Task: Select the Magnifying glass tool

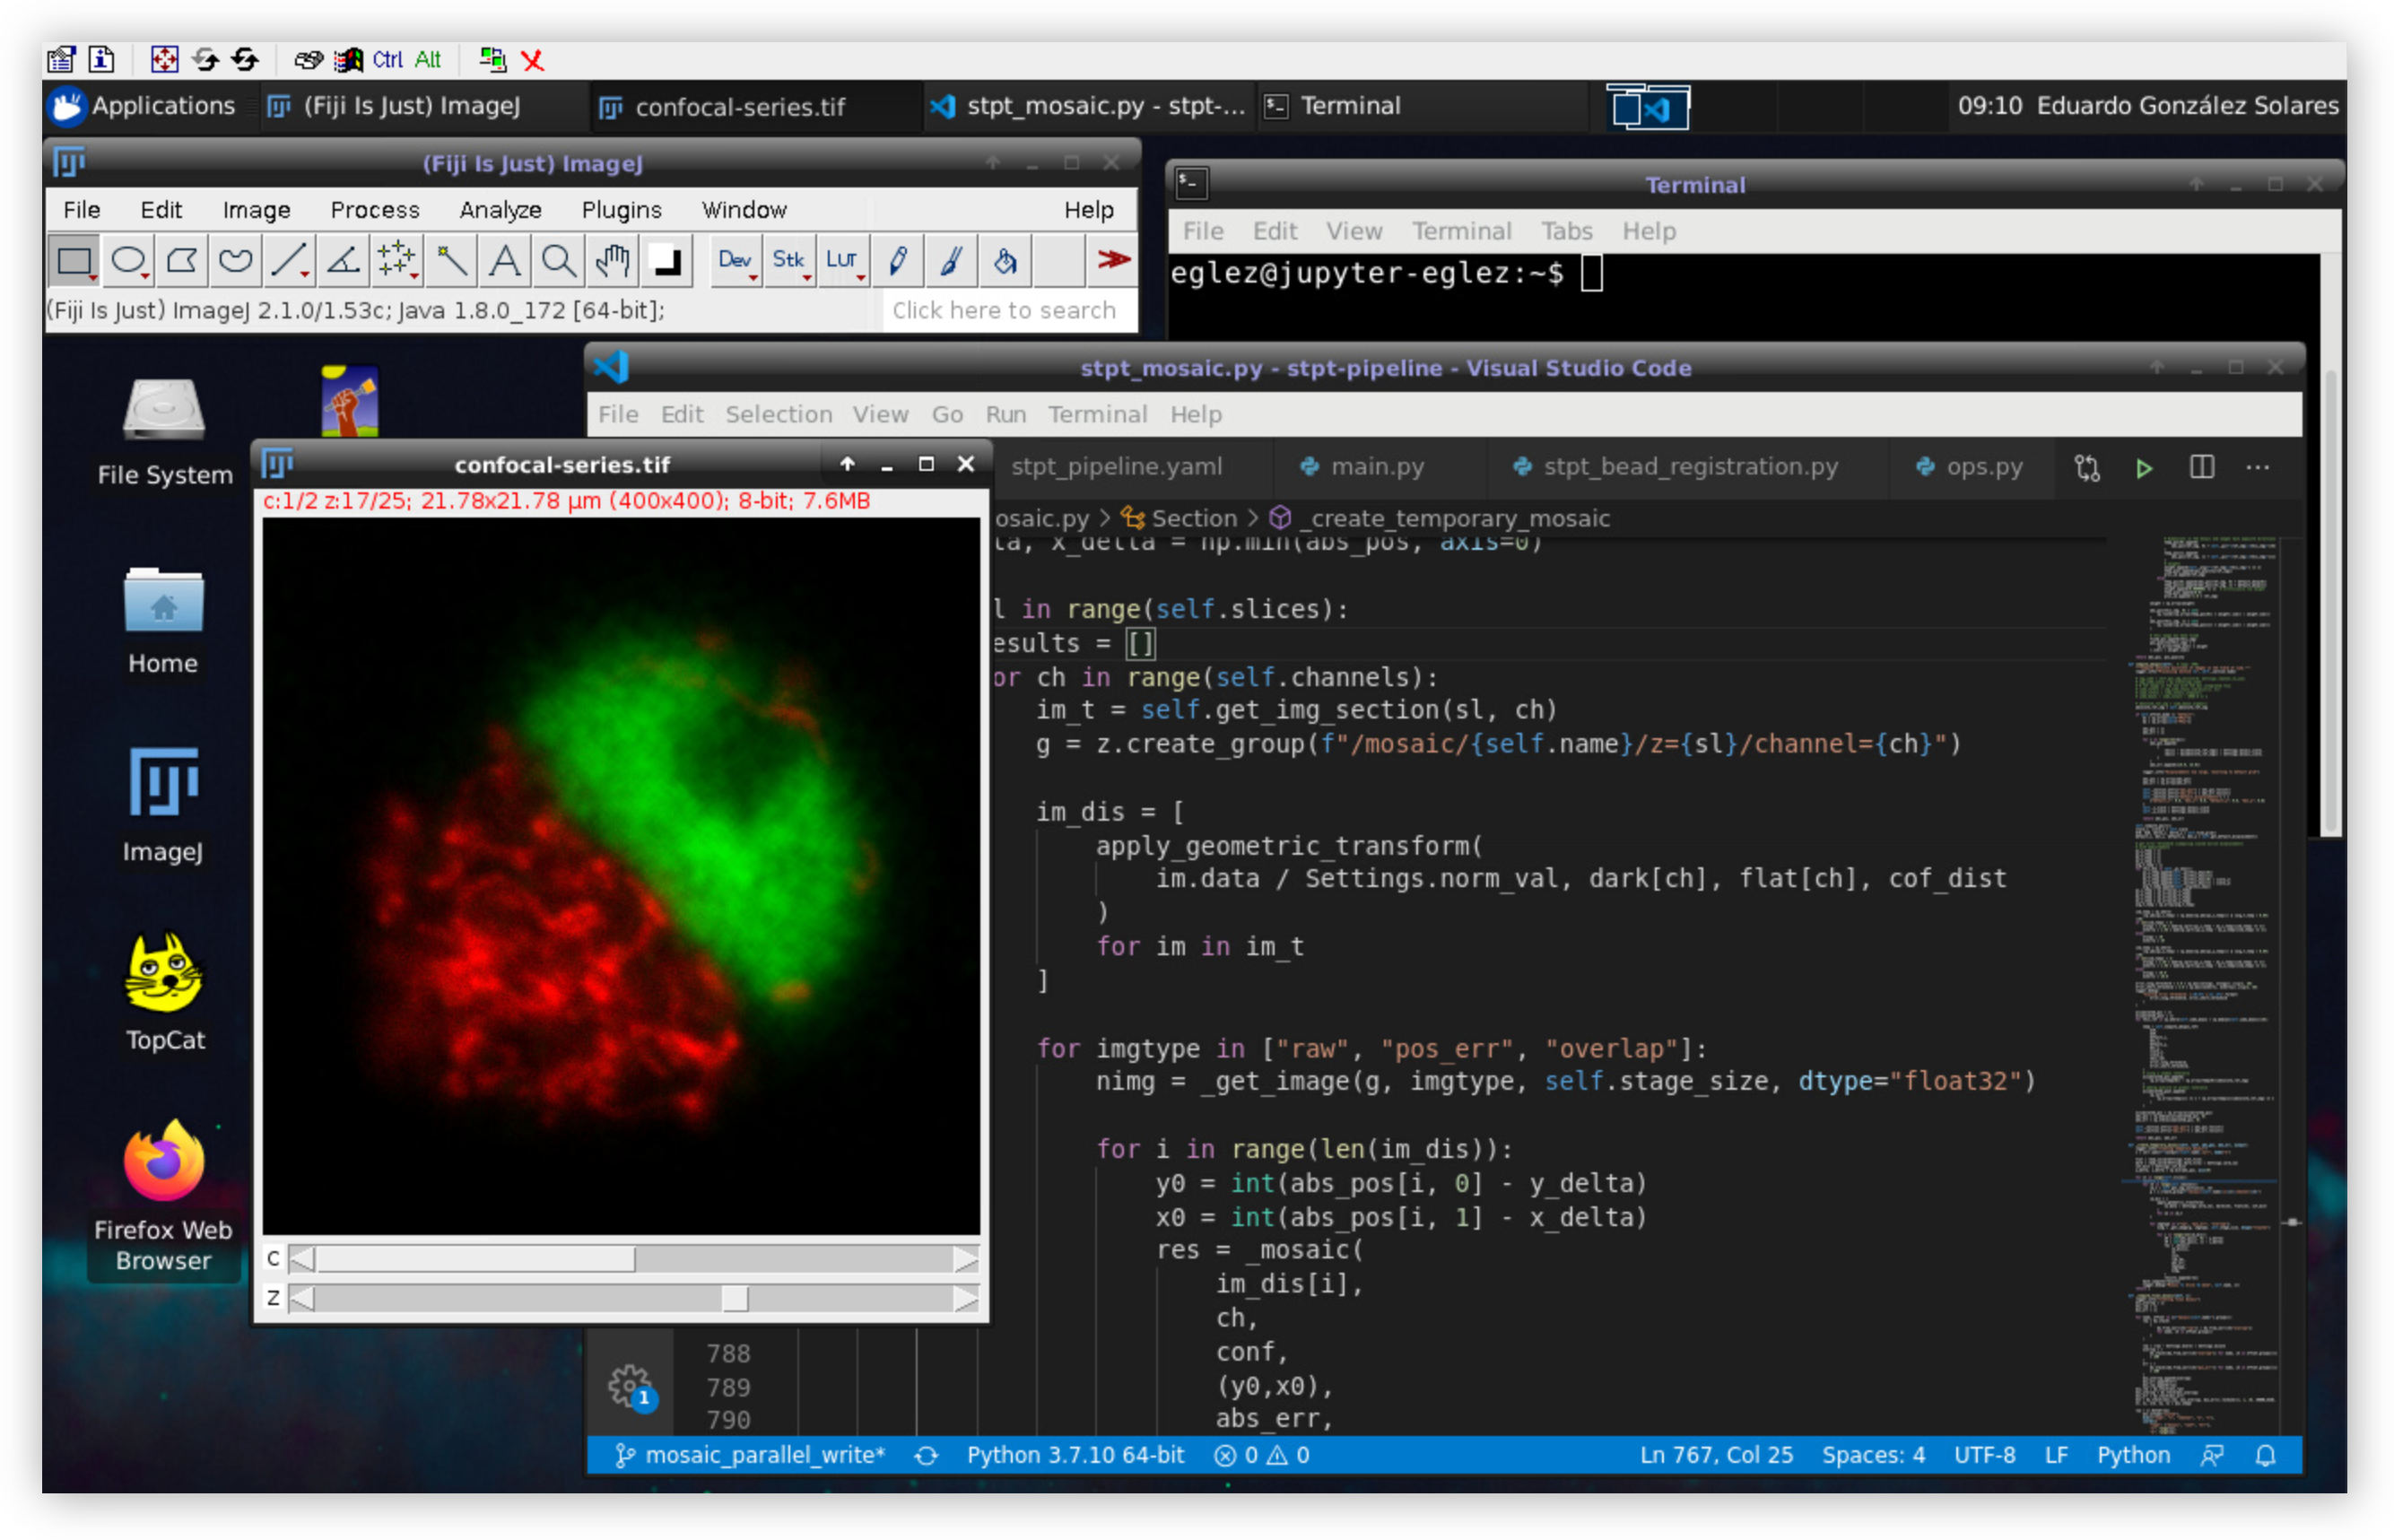Action: (x=559, y=261)
